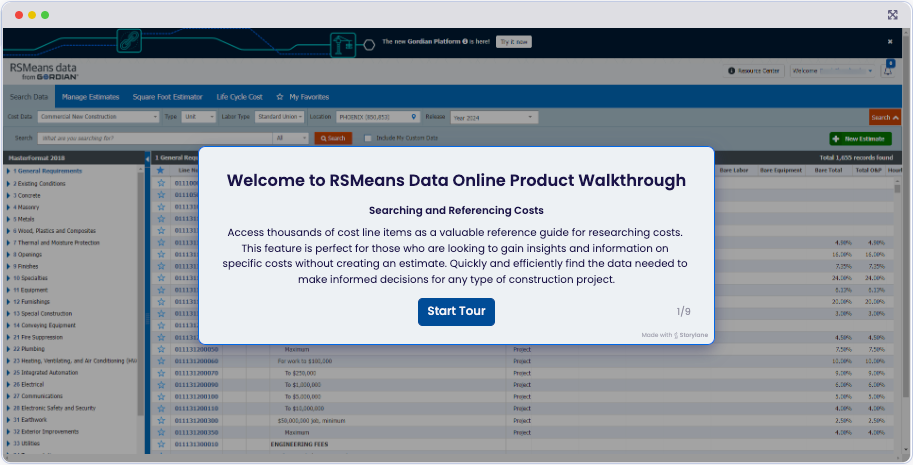Expand 14 Conveying Equipment node

(x=8, y=325)
